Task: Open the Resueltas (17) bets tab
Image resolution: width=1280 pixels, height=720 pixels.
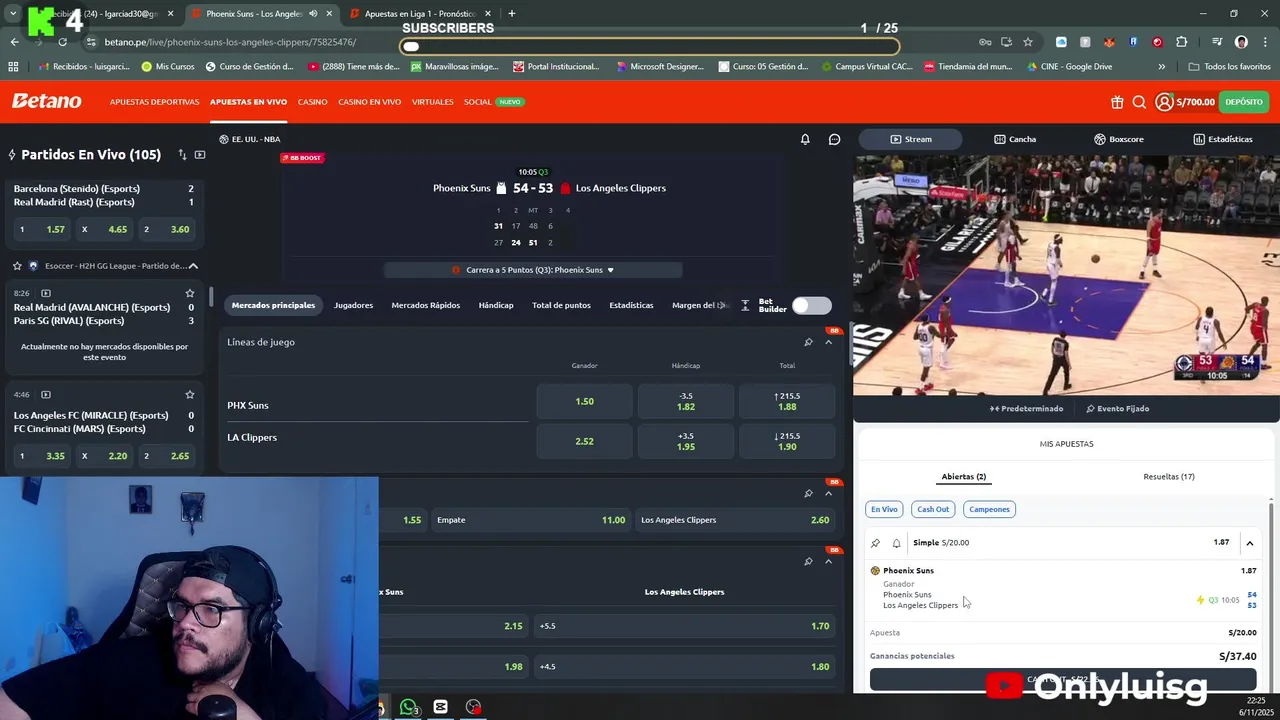Action: point(1169,477)
